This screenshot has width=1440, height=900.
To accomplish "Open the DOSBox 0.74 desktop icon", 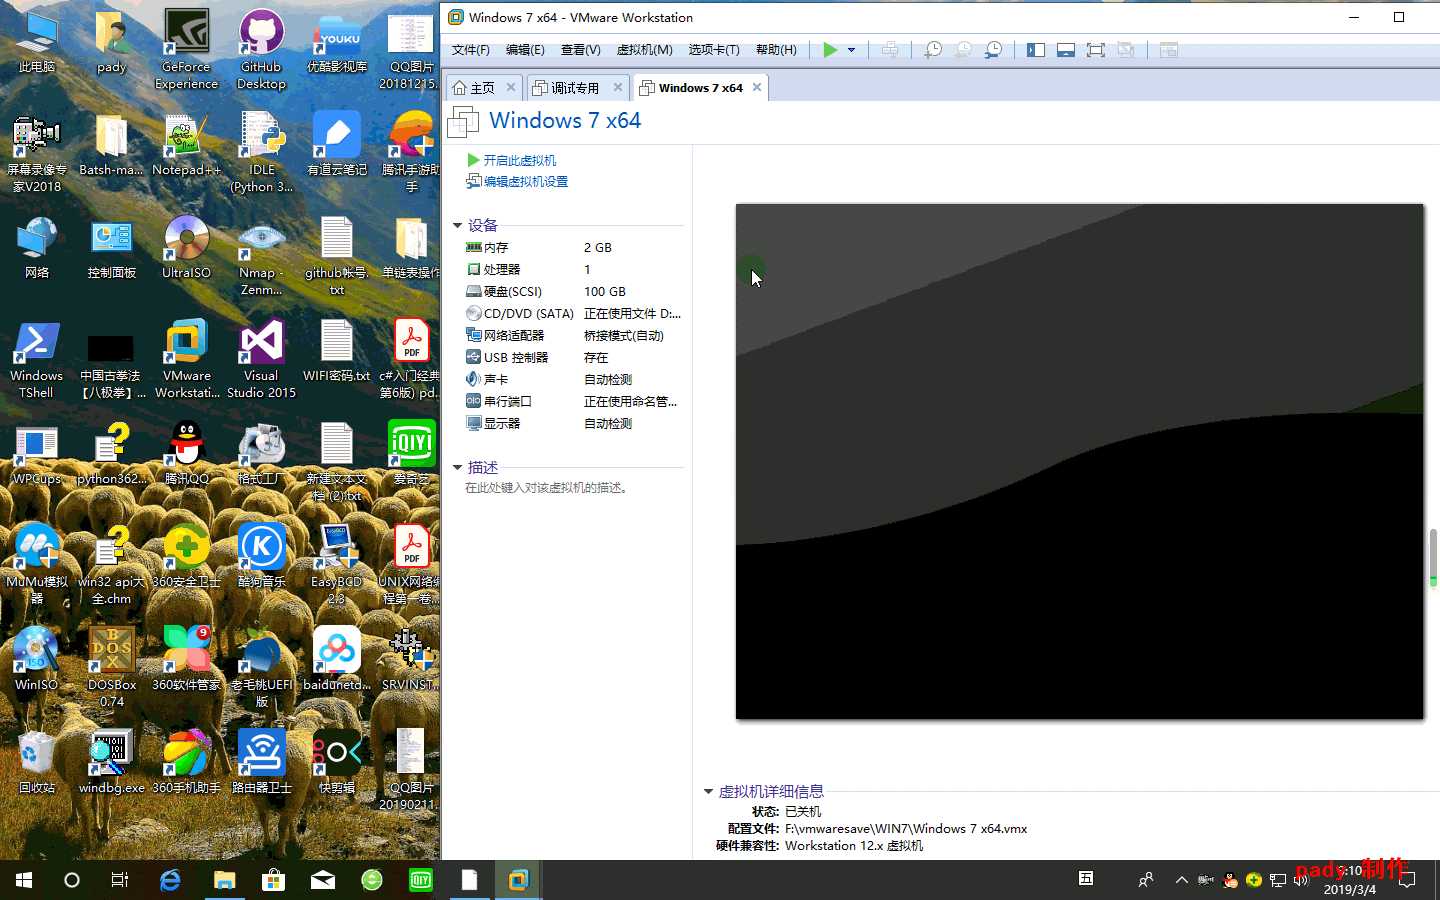I will 111,668.
